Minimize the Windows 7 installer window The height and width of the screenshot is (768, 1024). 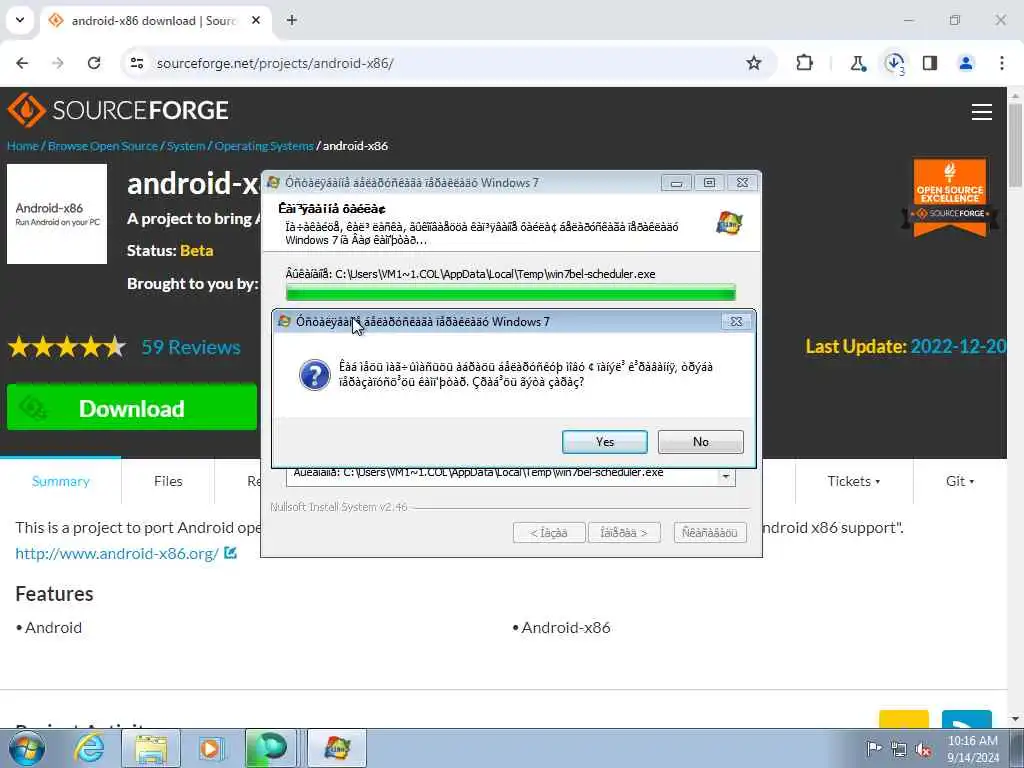(x=676, y=183)
